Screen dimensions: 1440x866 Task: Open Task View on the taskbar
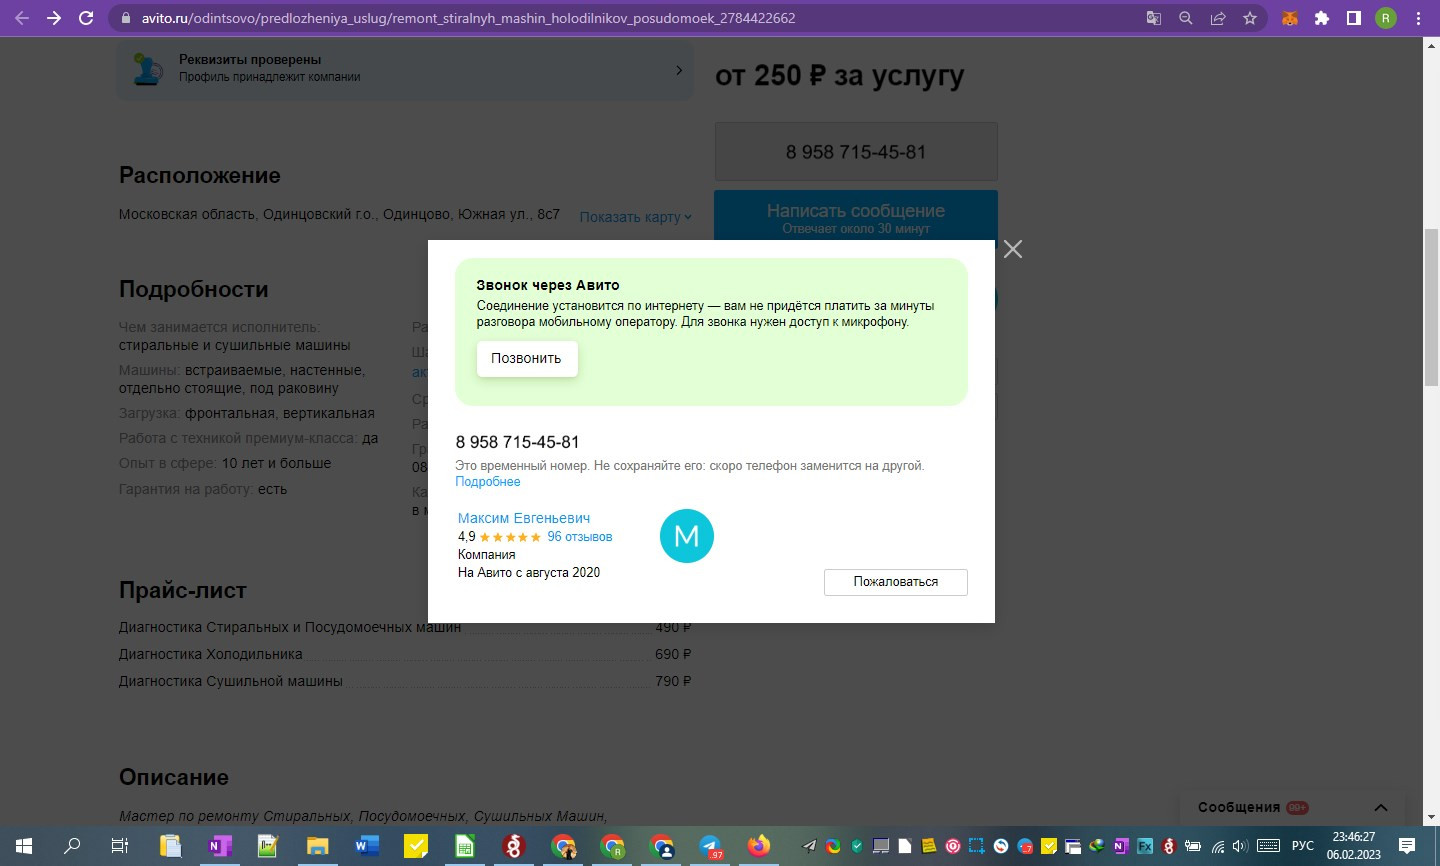[x=119, y=846]
